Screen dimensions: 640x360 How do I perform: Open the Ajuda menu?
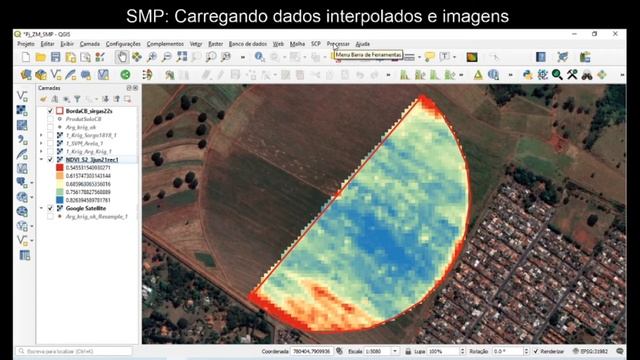[362, 44]
